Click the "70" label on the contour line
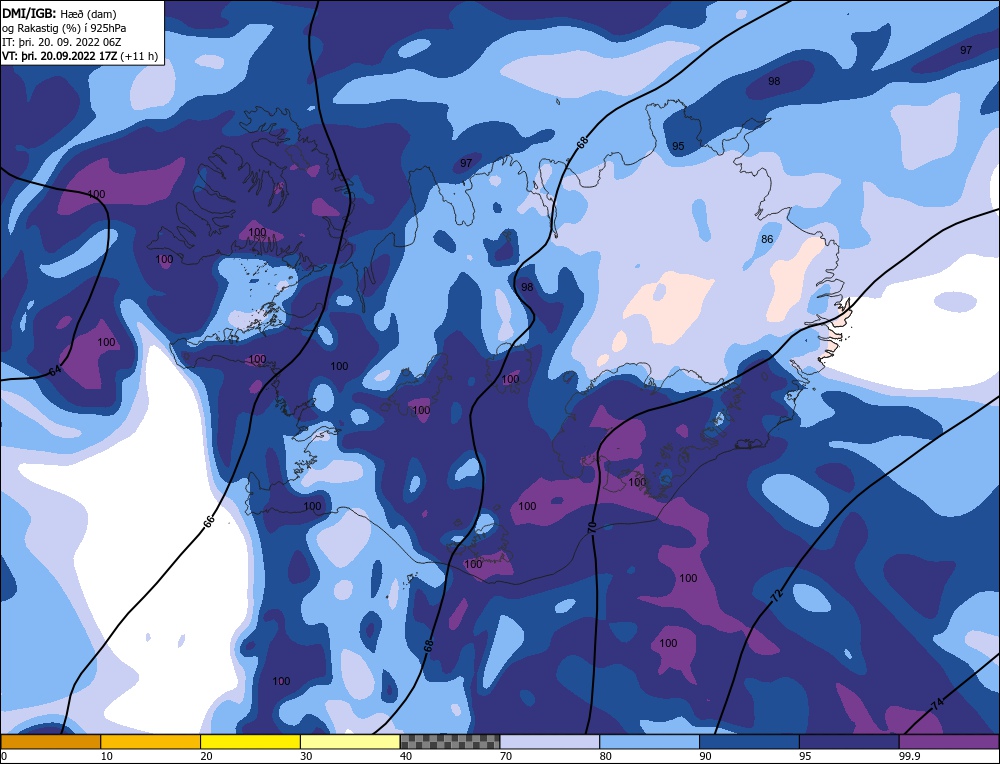Image resolution: width=1000 pixels, height=764 pixels. pyautogui.click(x=592, y=527)
